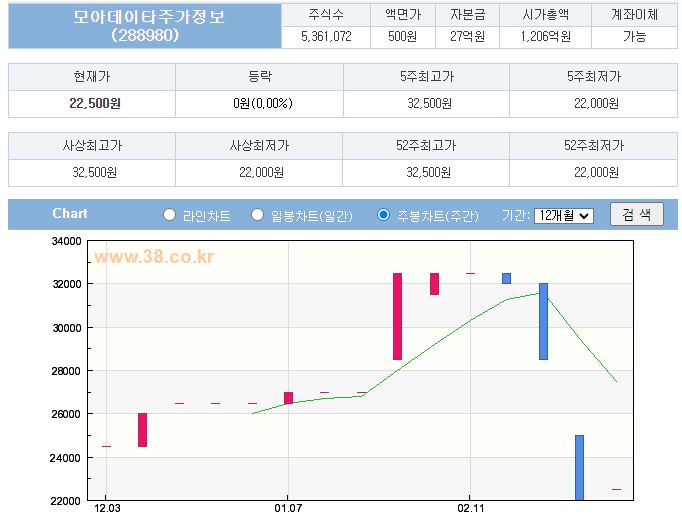This screenshot has height=531, width=682.
Task: Select the 일봉차트(일간) radio option
Action: tap(257, 214)
